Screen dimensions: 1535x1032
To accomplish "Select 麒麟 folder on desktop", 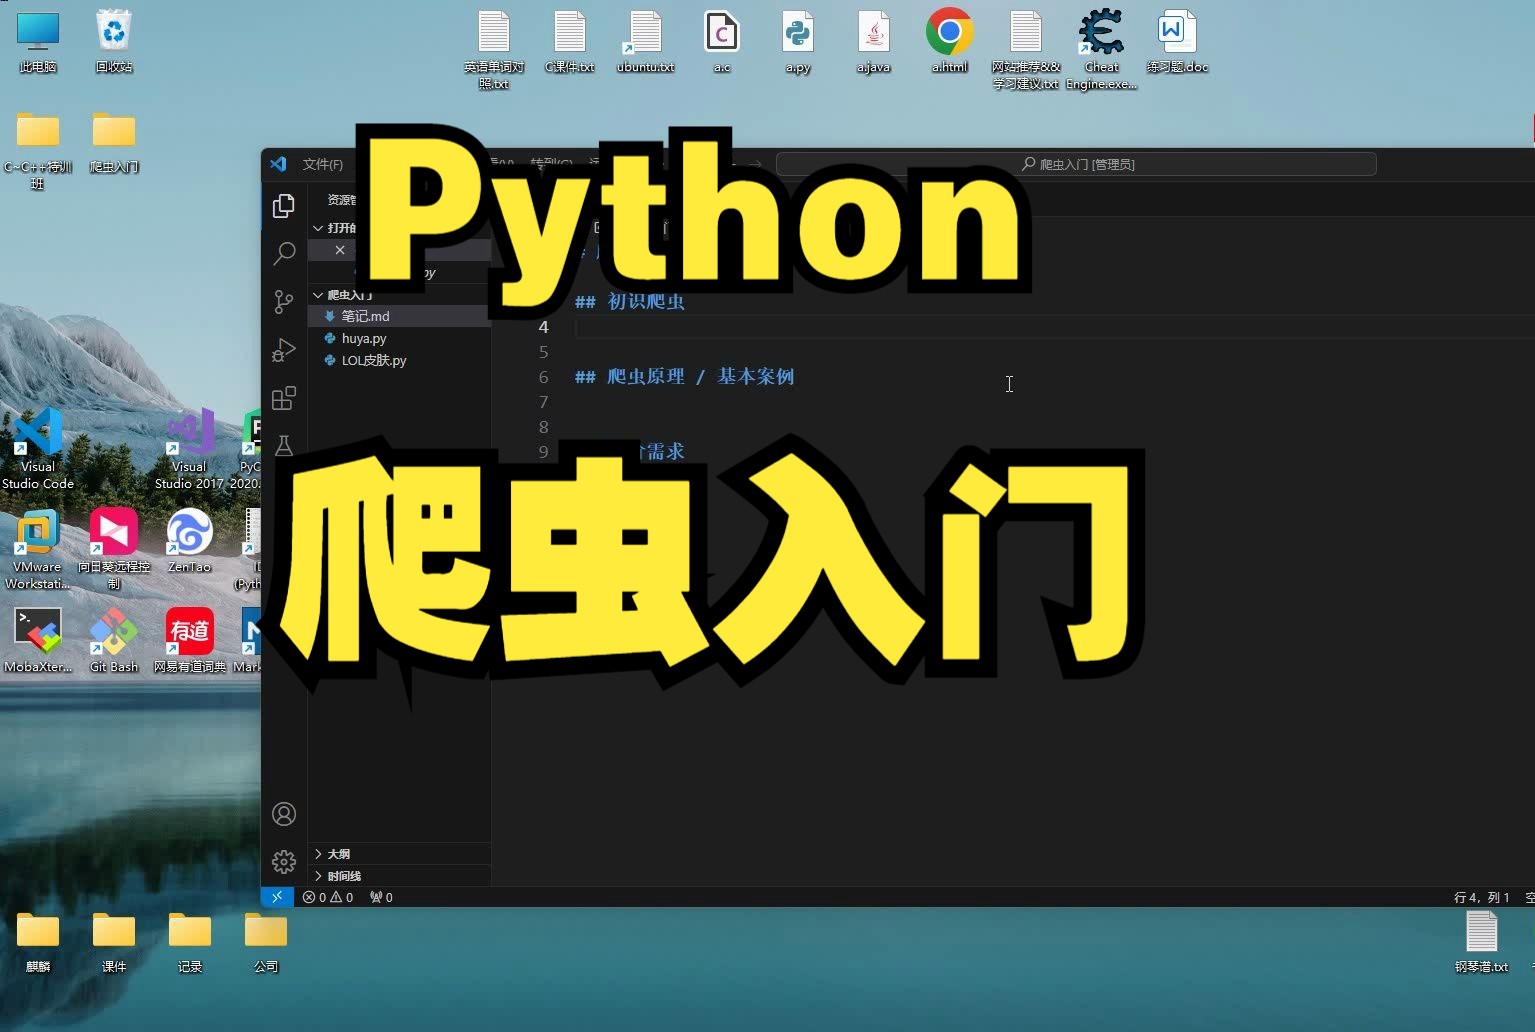I will (x=38, y=942).
